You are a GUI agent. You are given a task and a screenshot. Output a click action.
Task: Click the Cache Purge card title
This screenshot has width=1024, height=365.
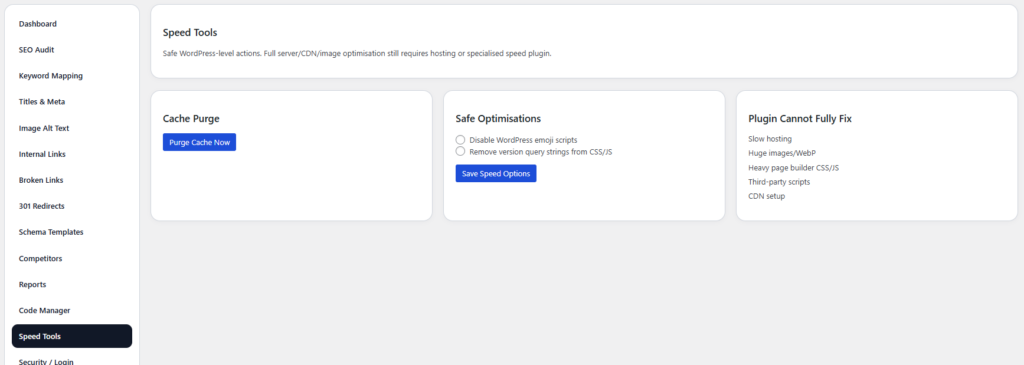(191, 119)
